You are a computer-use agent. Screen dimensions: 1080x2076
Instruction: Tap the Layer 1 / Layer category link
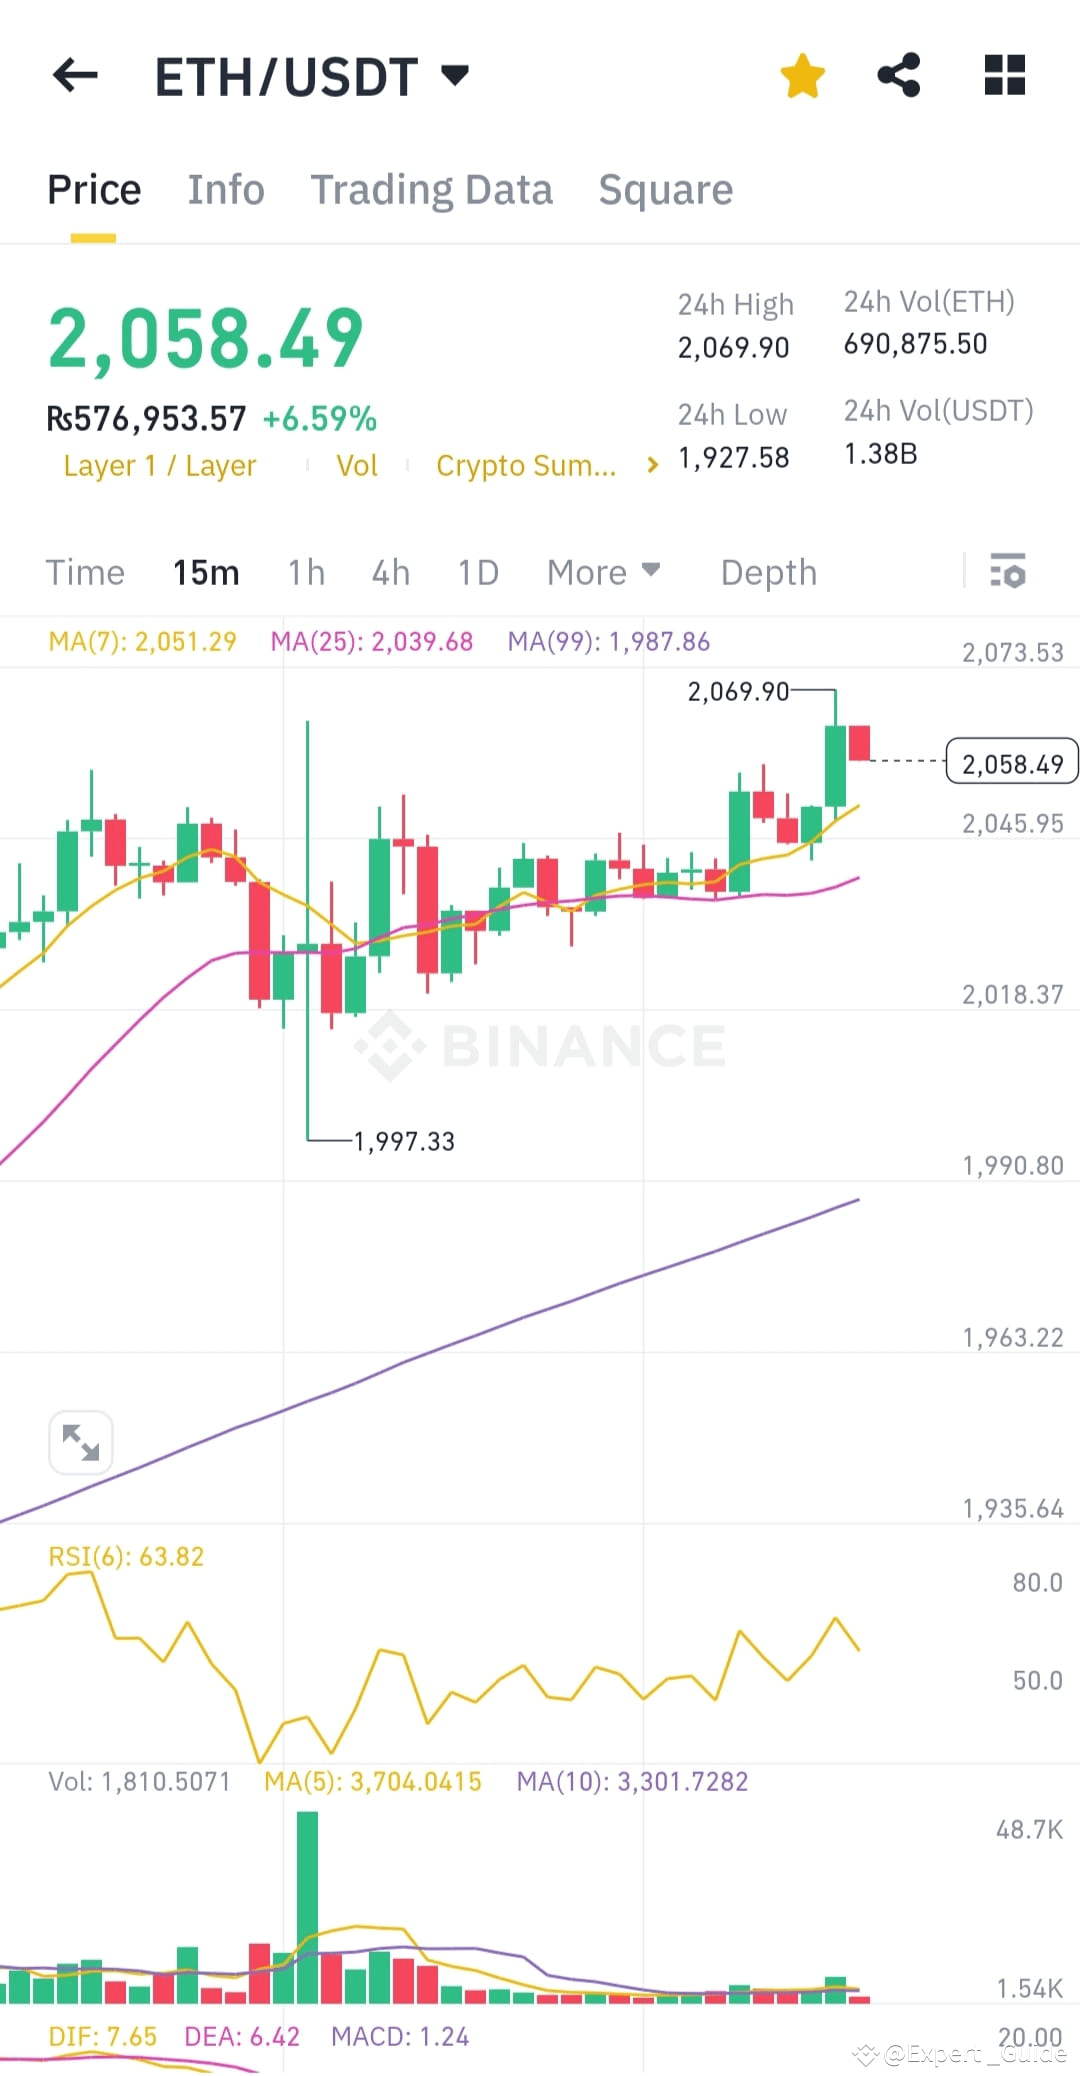click(x=160, y=465)
